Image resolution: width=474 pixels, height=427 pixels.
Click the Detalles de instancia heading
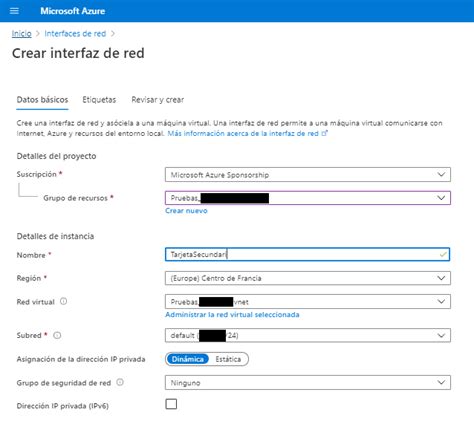click(55, 236)
